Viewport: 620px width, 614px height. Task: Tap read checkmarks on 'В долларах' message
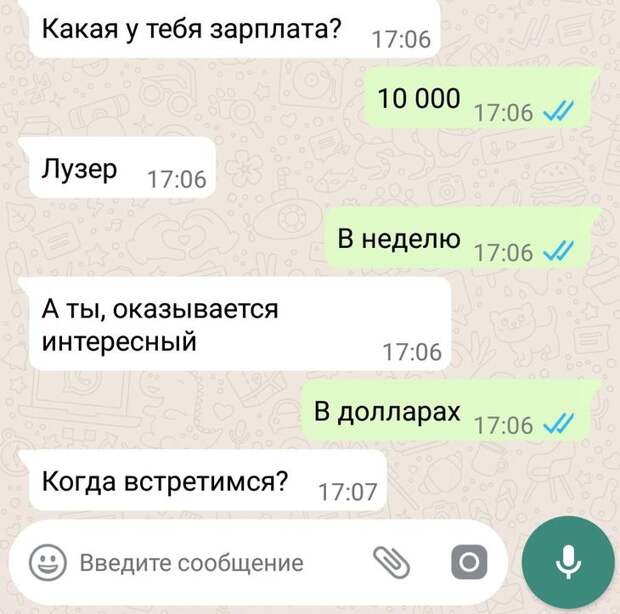(559, 423)
